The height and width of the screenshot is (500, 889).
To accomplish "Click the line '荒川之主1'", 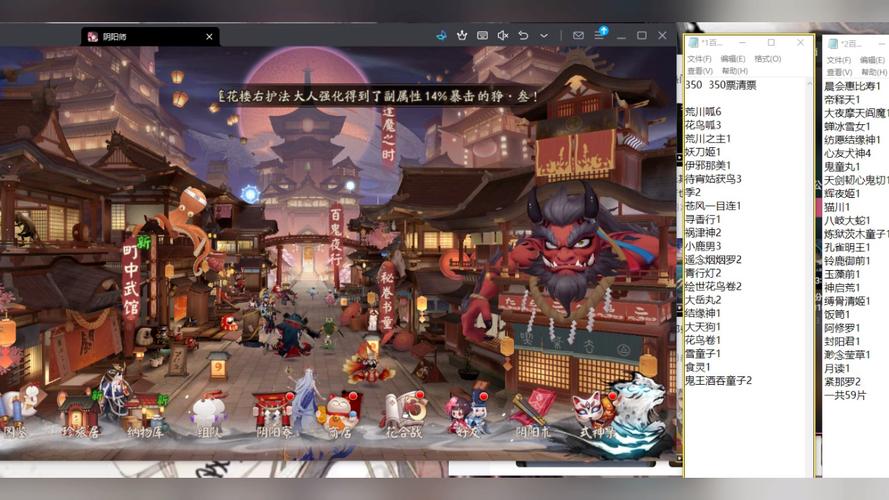I will point(708,138).
